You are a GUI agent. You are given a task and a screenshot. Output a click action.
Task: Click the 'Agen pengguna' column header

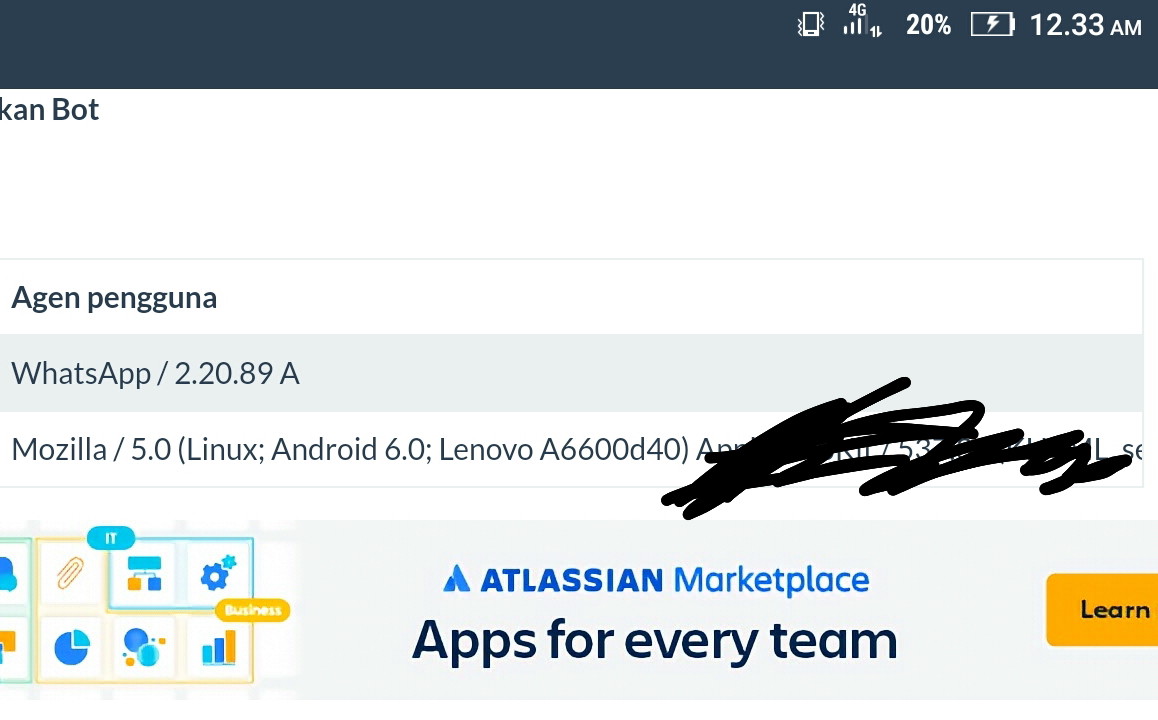point(114,298)
